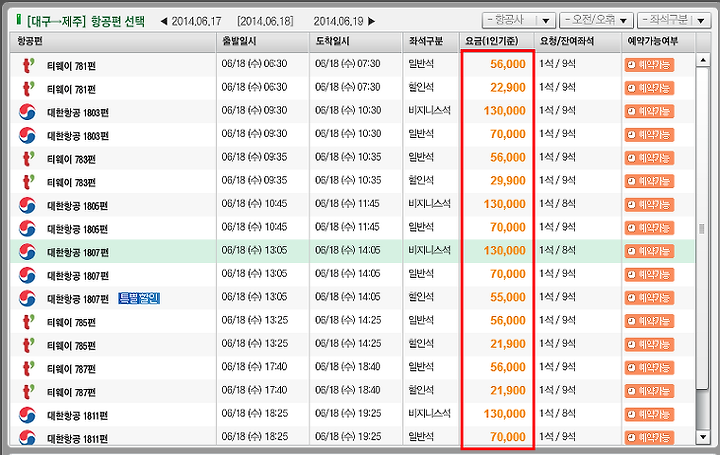Click 예약가능 button for 대한항공 1803편 비지니스석

pyautogui.click(x=649, y=112)
